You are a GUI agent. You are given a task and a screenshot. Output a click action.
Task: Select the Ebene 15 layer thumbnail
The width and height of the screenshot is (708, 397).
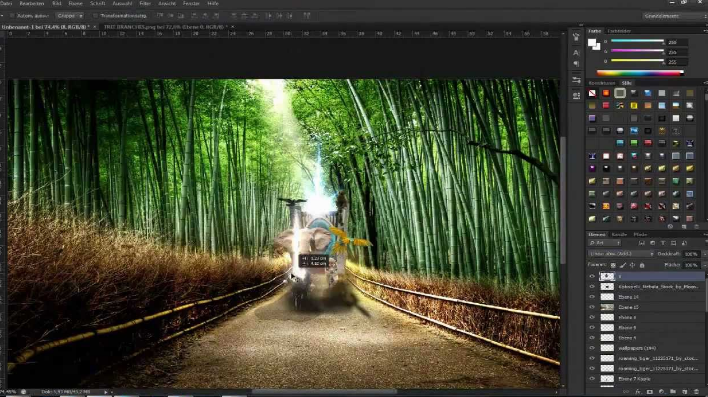[x=607, y=307]
